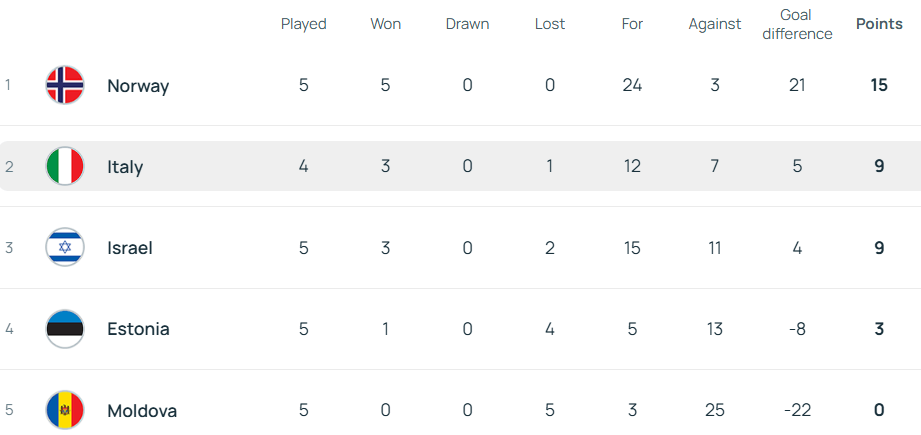Open the Norway team link

point(138,86)
